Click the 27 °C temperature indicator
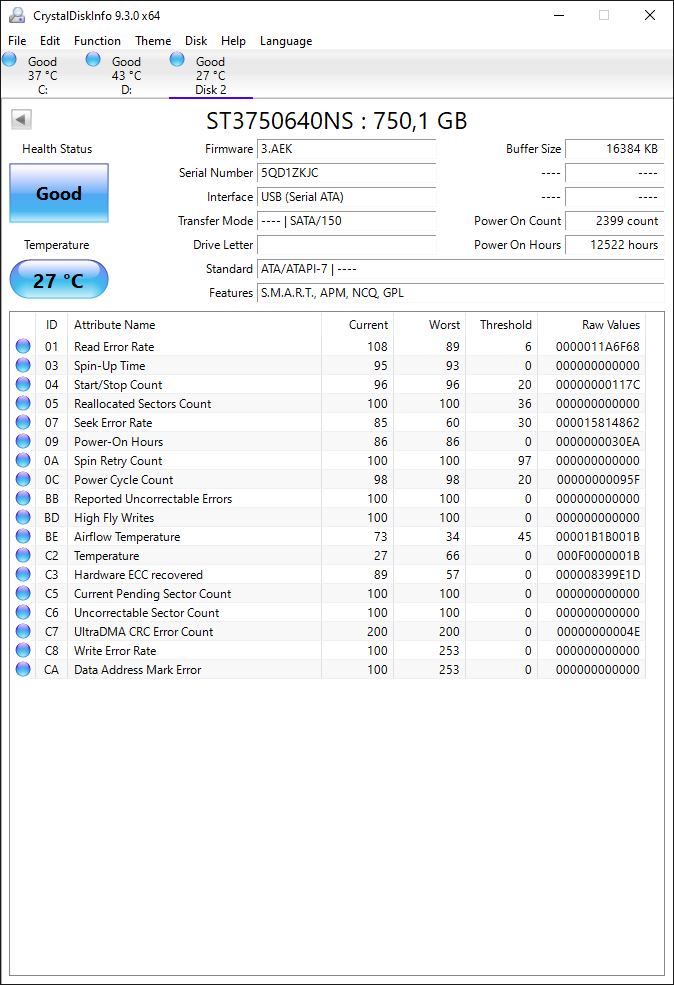 click(x=59, y=280)
